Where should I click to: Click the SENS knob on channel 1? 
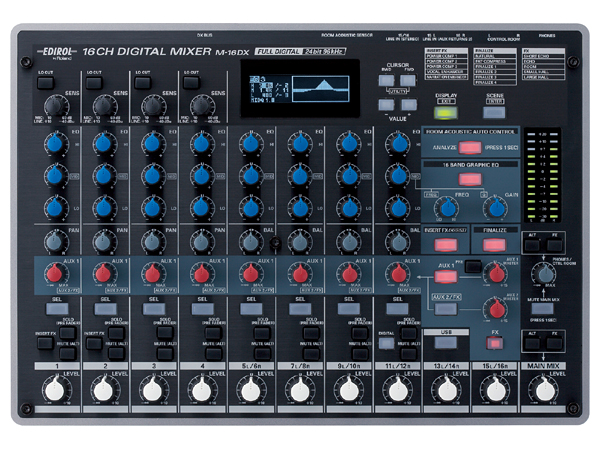click(x=55, y=106)
